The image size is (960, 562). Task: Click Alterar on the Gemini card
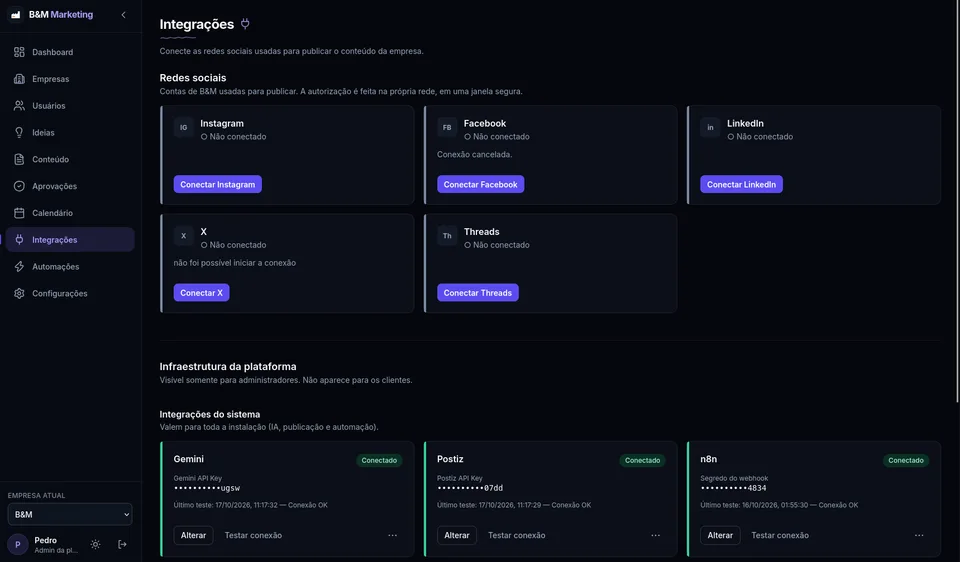pos(193,535)
